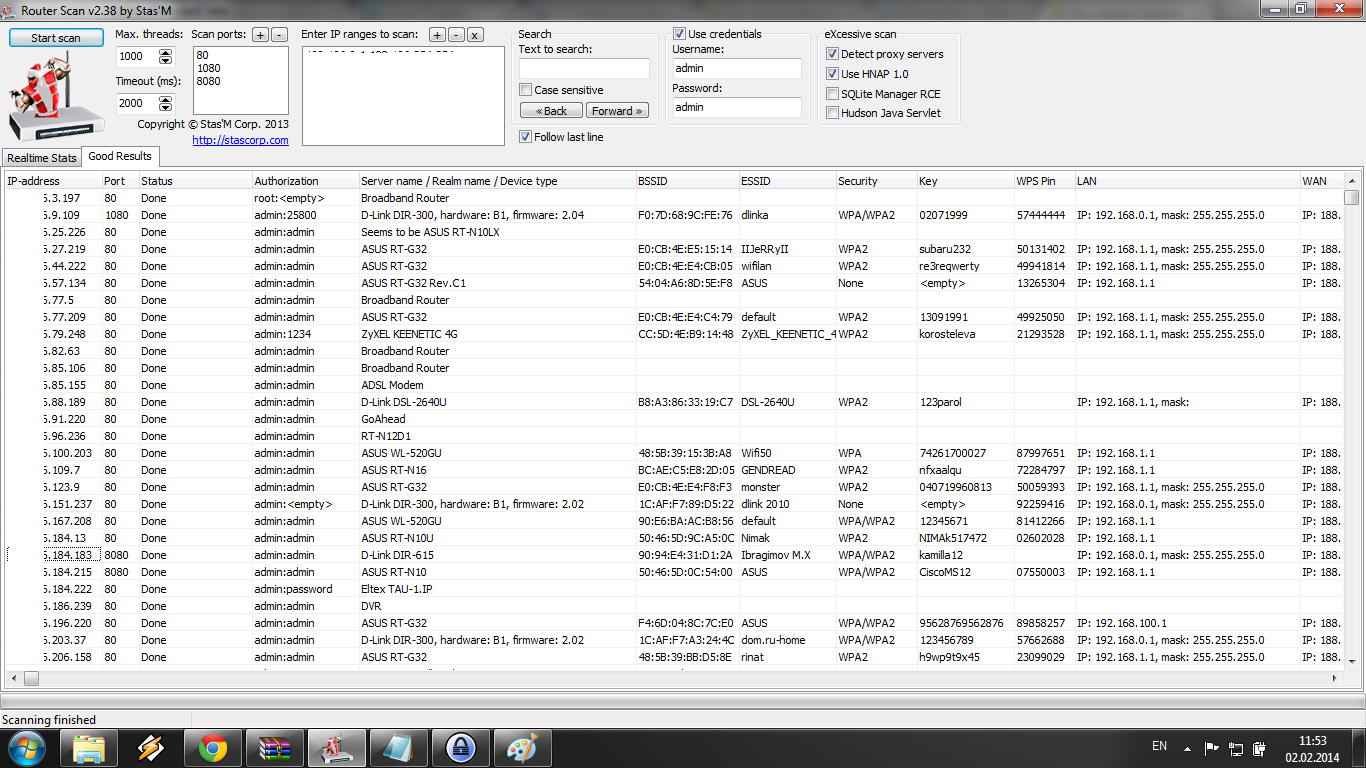Uncheck Follow last line
Screen dimensions: 1366x768
526,137
